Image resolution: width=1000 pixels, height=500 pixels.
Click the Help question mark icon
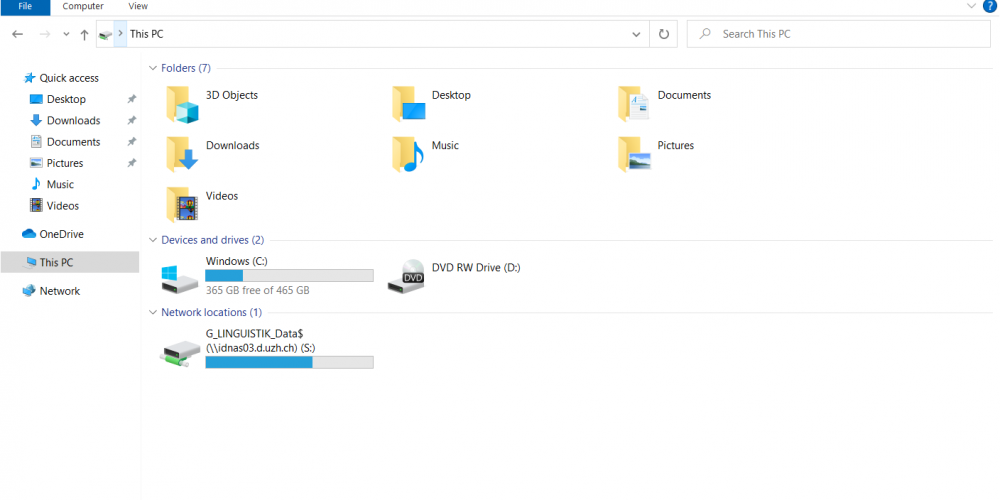point(990,6)
